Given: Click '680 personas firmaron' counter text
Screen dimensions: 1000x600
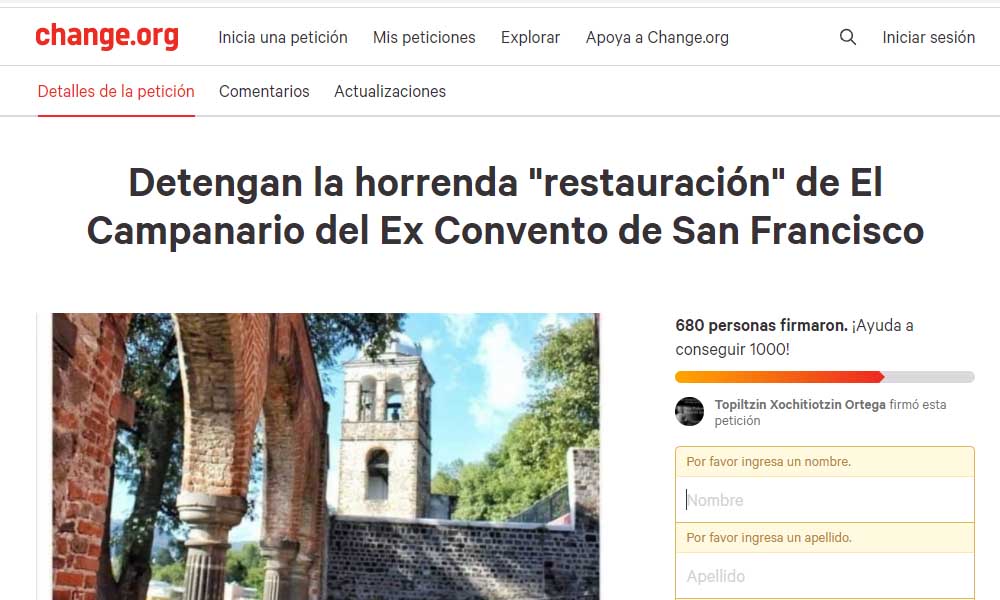Looking at the screenshot, I should point(761,326).
